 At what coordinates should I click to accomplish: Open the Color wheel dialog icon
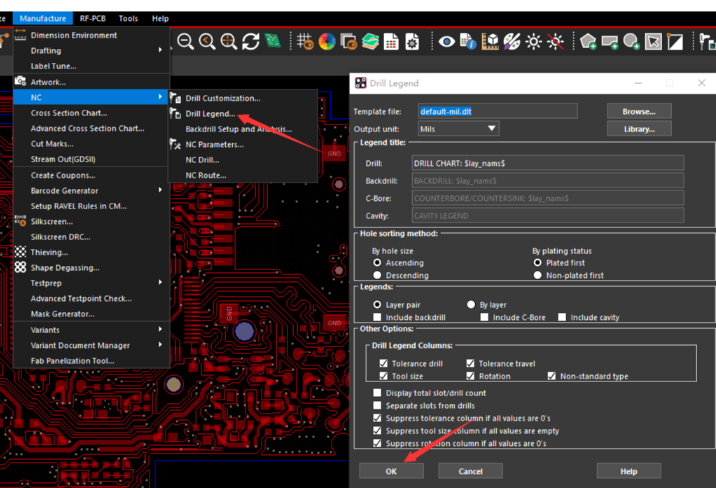point(327,42)
